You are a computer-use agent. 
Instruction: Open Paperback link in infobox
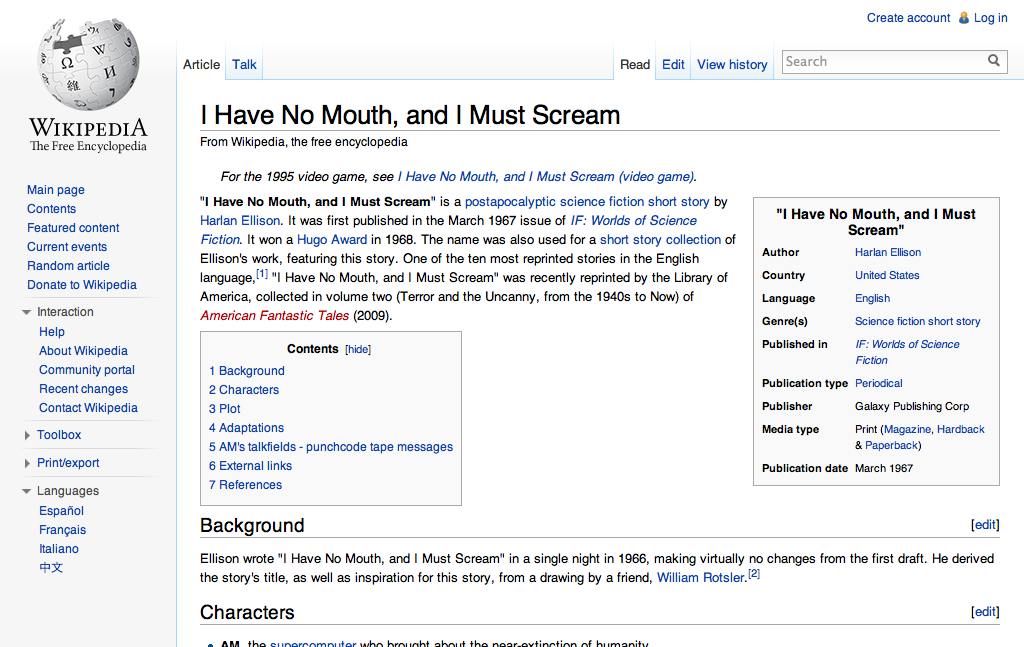coord(891,445)
